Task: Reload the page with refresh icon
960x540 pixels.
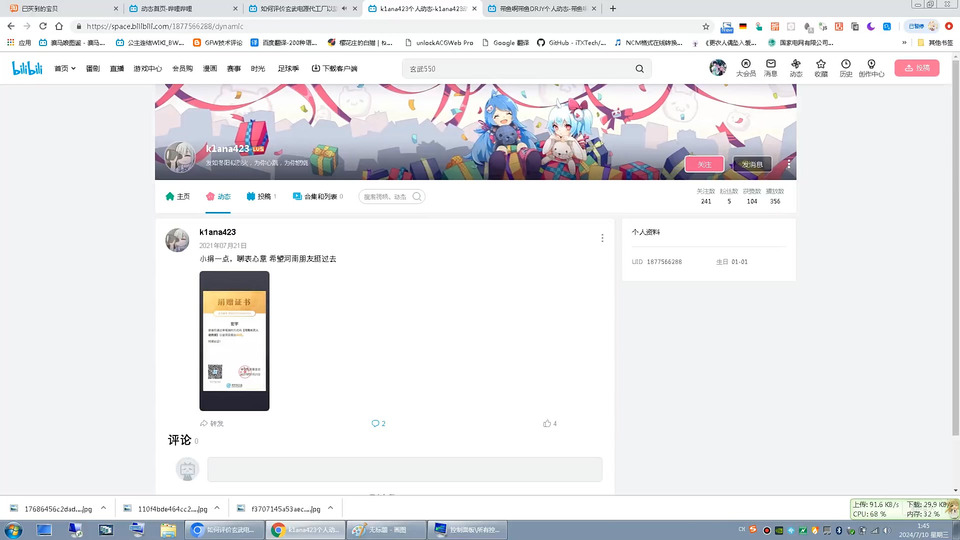Action: [x=43, y=26]
